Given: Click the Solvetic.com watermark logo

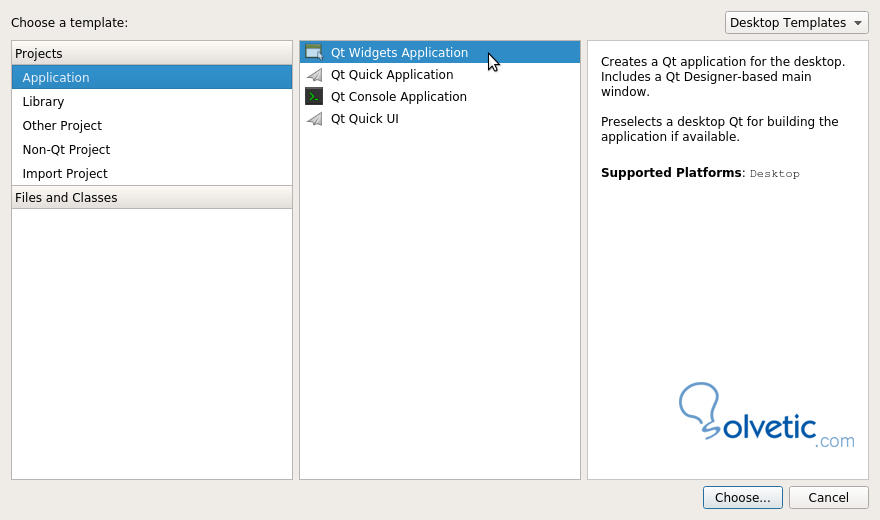Looking at the screenshot, I should pos(766,416).
